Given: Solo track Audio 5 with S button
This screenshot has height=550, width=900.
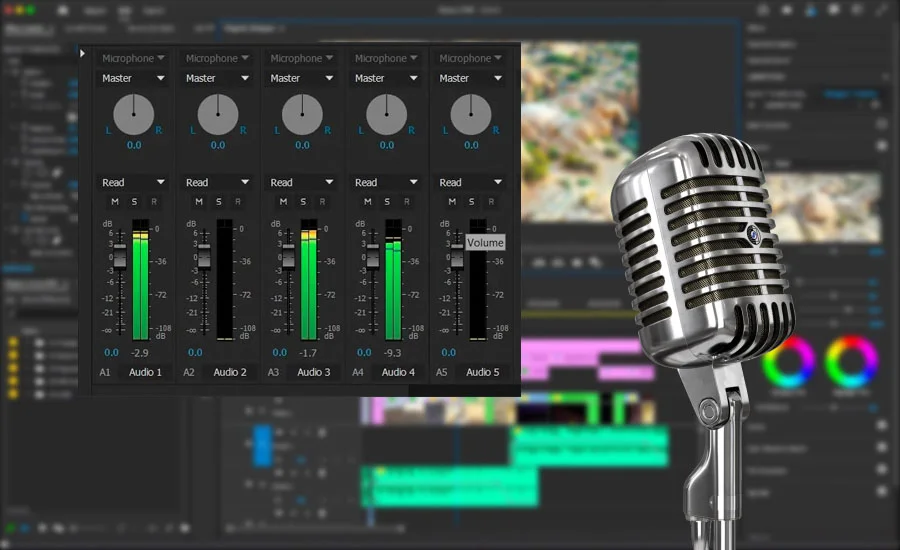Looking at the screenshot, I should pyautogui.click(x=472, y=202).
